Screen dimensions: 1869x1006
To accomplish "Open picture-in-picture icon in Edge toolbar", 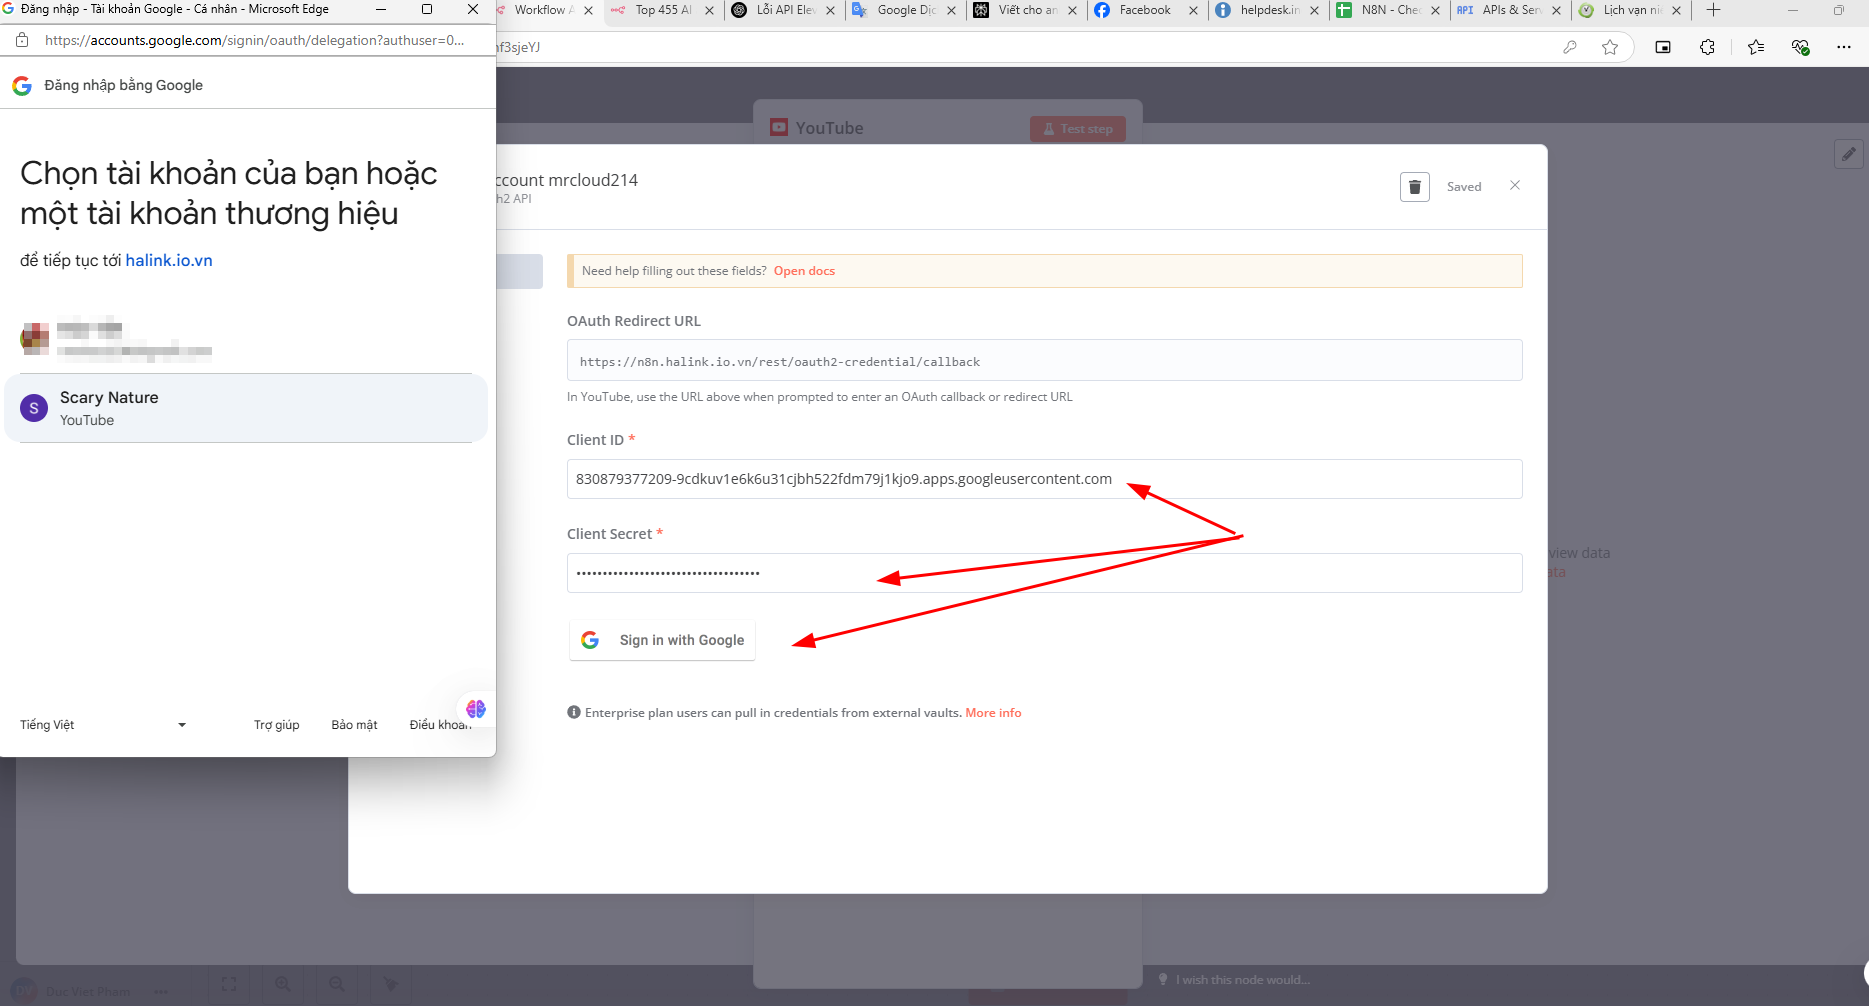I will [1663, 47].
